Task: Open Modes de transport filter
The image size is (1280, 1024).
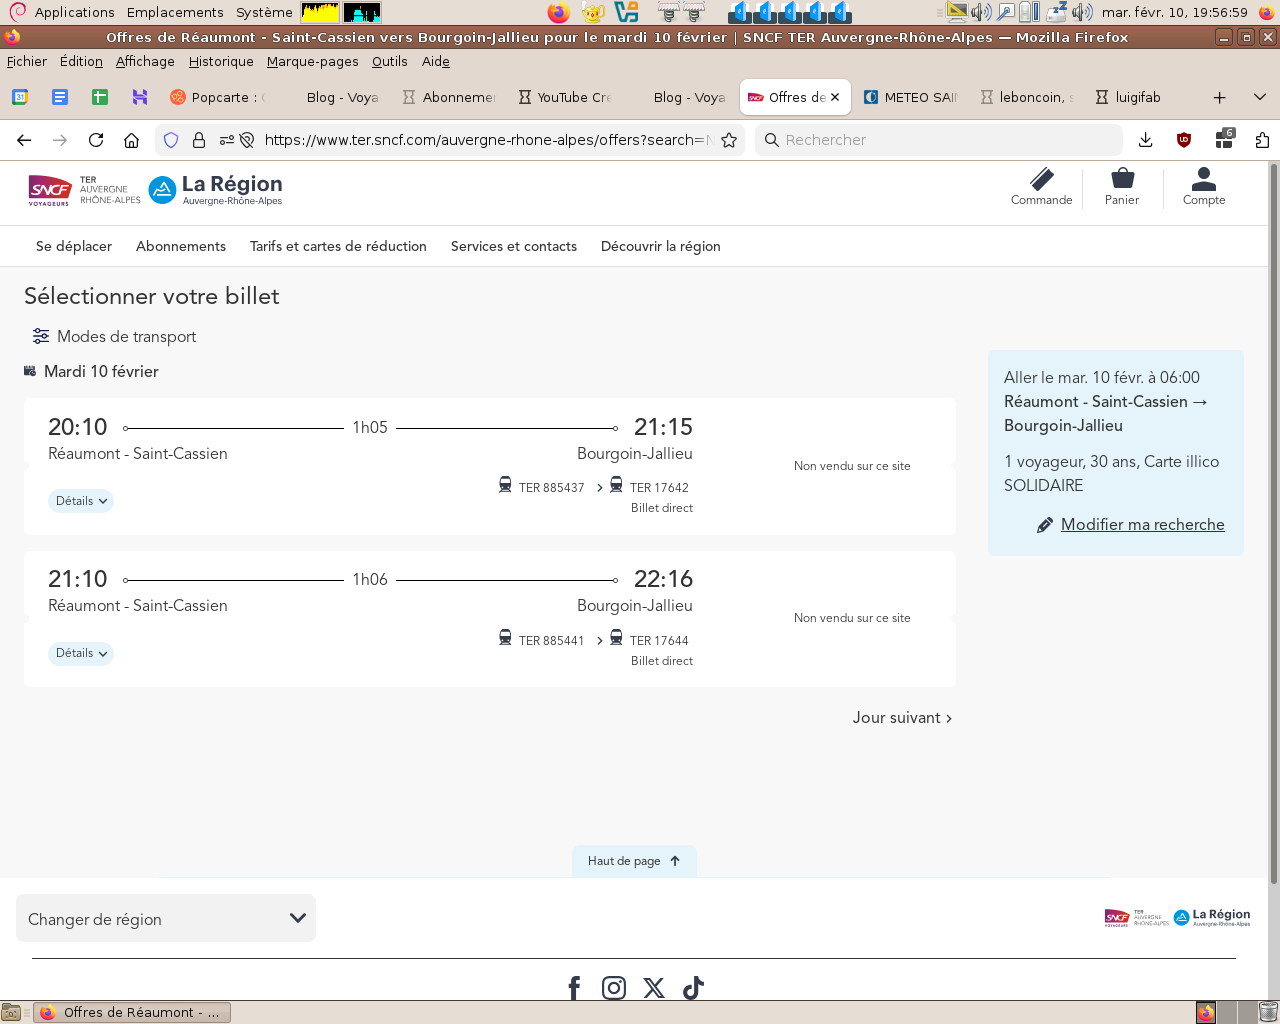Action: pos(114,337)
